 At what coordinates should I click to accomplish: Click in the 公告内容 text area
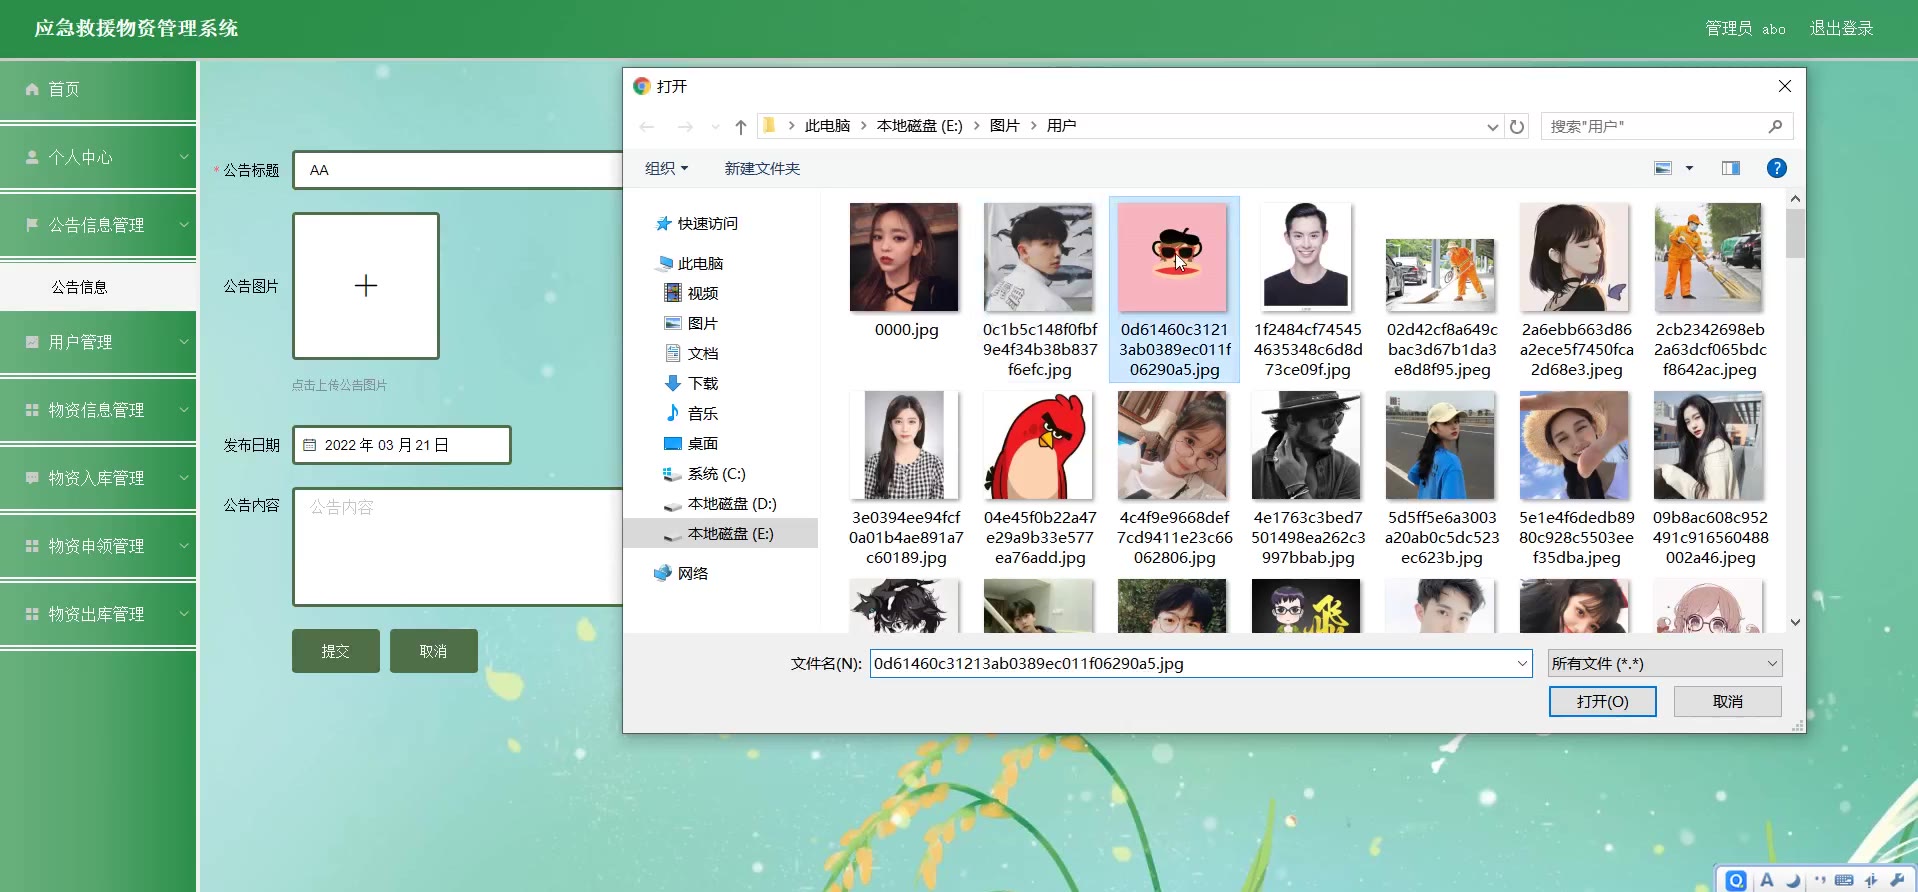point(457,547)
